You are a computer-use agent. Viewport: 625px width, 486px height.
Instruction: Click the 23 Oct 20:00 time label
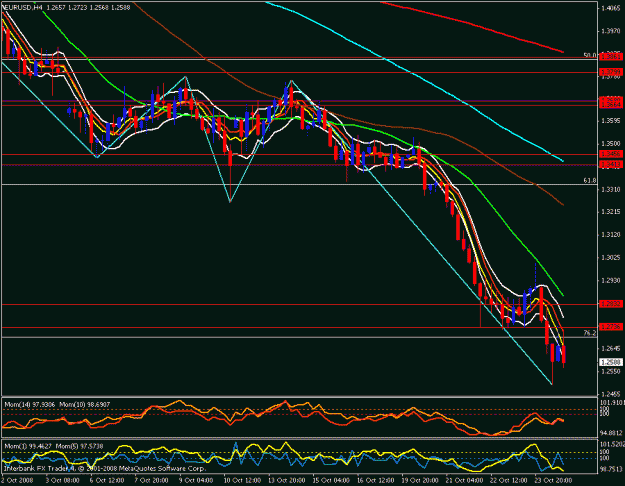[554, 480]
